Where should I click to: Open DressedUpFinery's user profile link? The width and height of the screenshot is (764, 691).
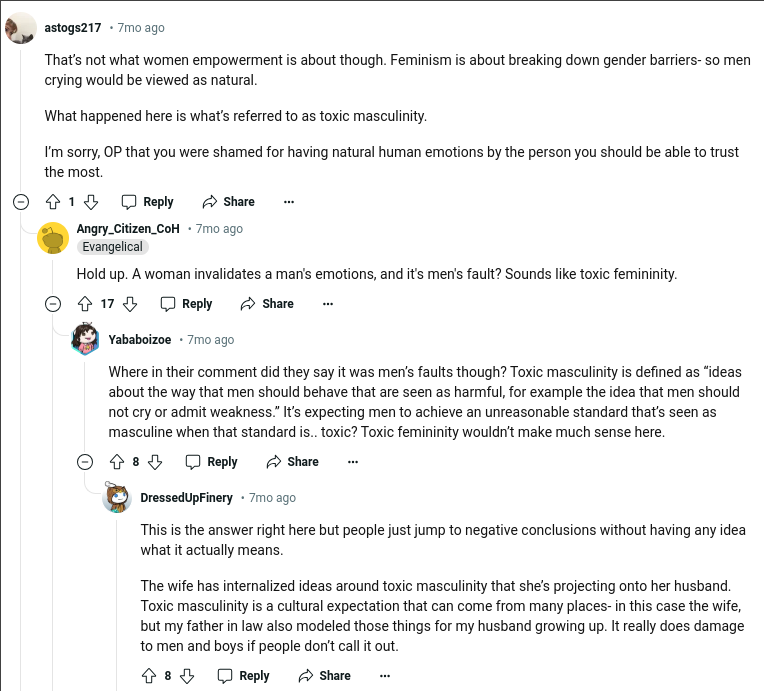coord(186,497)
